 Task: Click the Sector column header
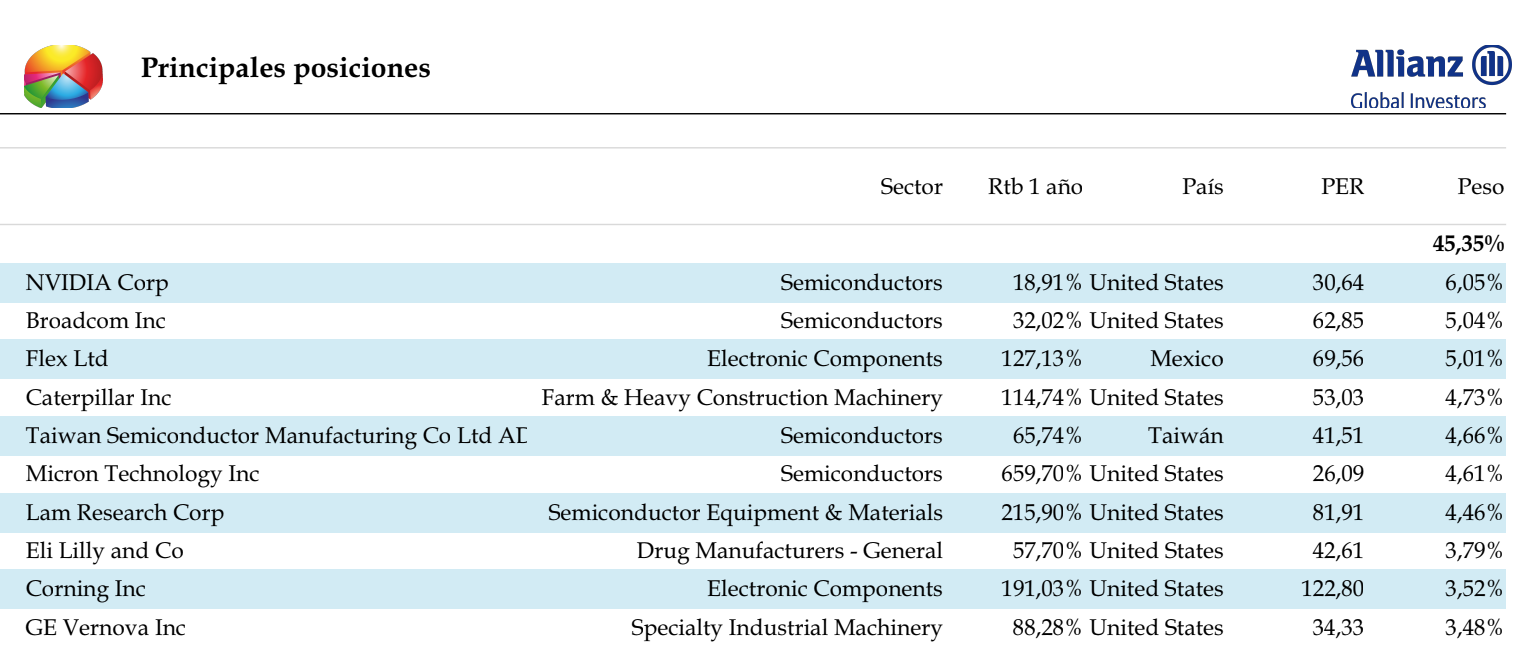[911, 187]
